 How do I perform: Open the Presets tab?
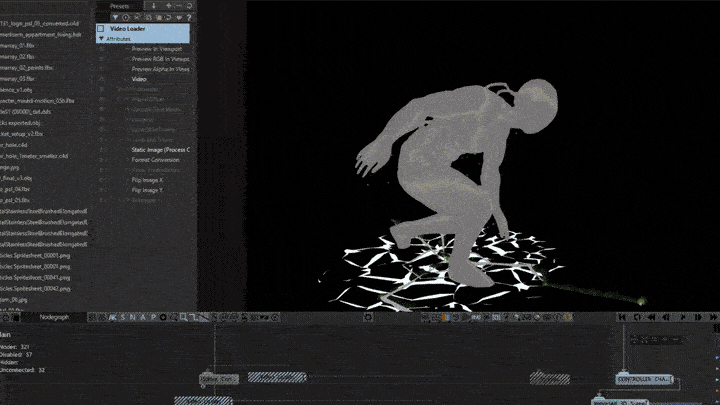120,6
